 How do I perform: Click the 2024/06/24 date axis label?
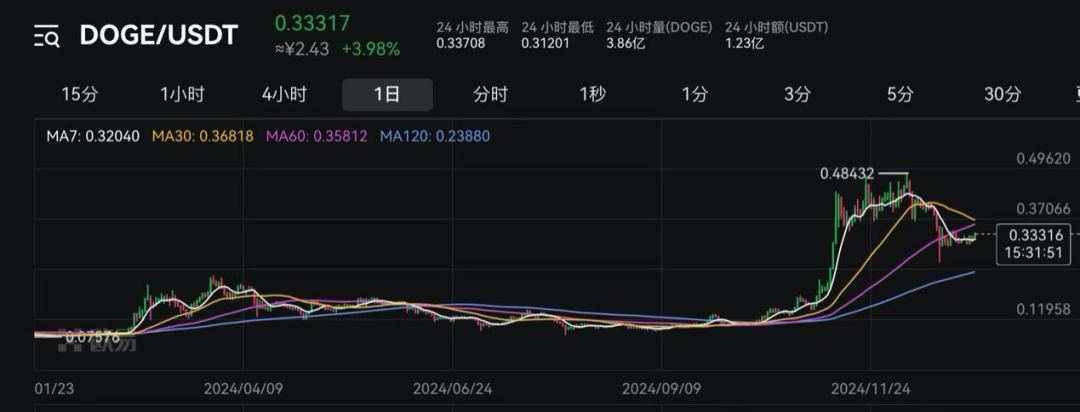[453, 389]
